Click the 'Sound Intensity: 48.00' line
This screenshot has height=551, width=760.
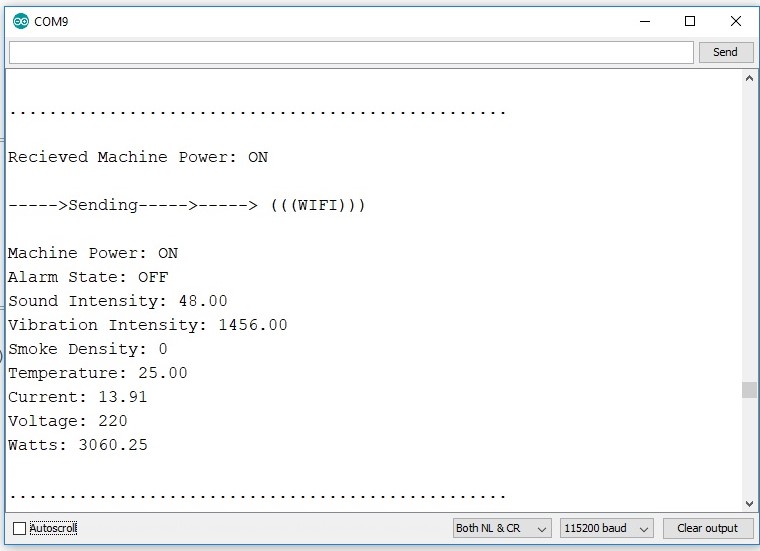[118, 301]
